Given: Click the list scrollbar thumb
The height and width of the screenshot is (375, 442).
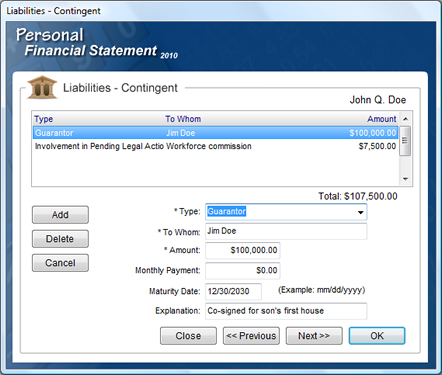Looking at the screenshot, I should (x=405, y=141).
